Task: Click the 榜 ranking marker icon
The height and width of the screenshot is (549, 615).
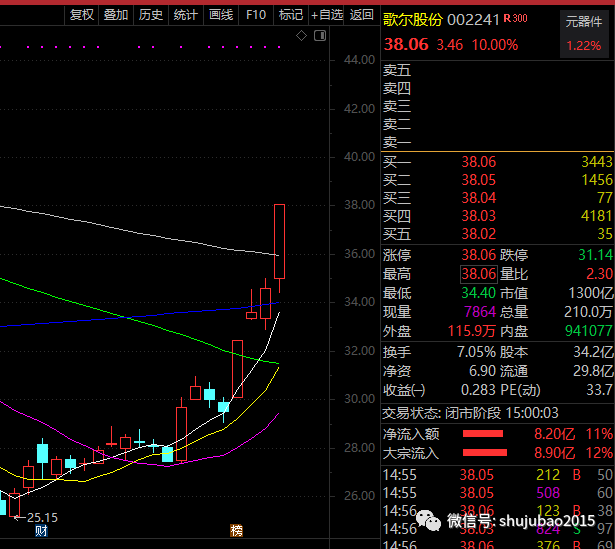Action: click(236, 530)
